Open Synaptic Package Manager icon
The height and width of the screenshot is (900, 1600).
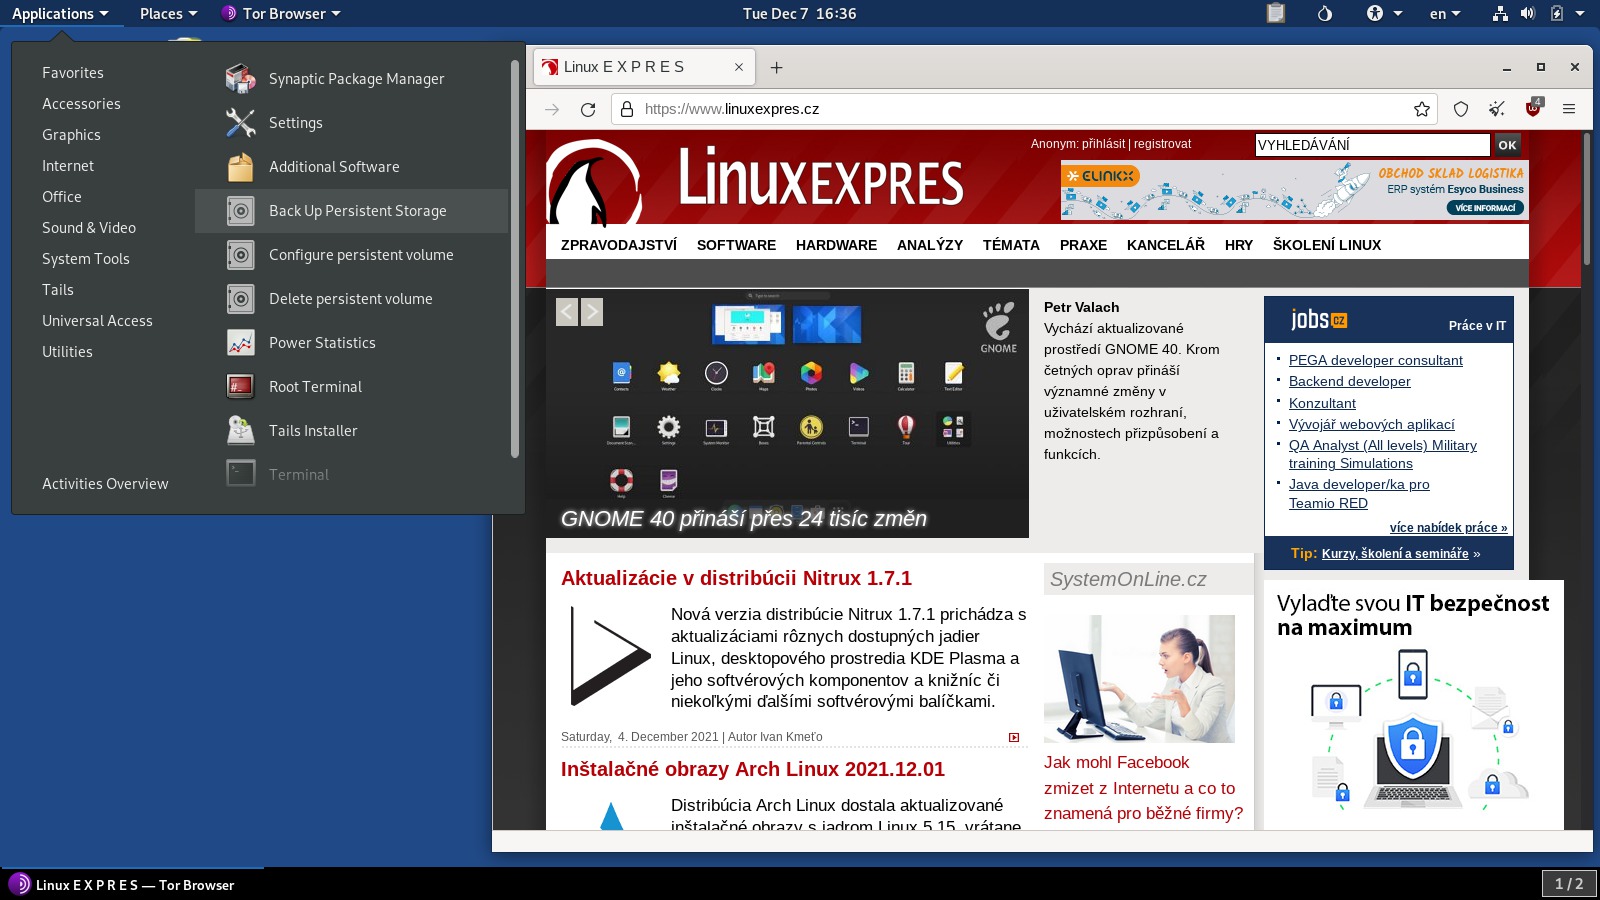tap(240, 79)
